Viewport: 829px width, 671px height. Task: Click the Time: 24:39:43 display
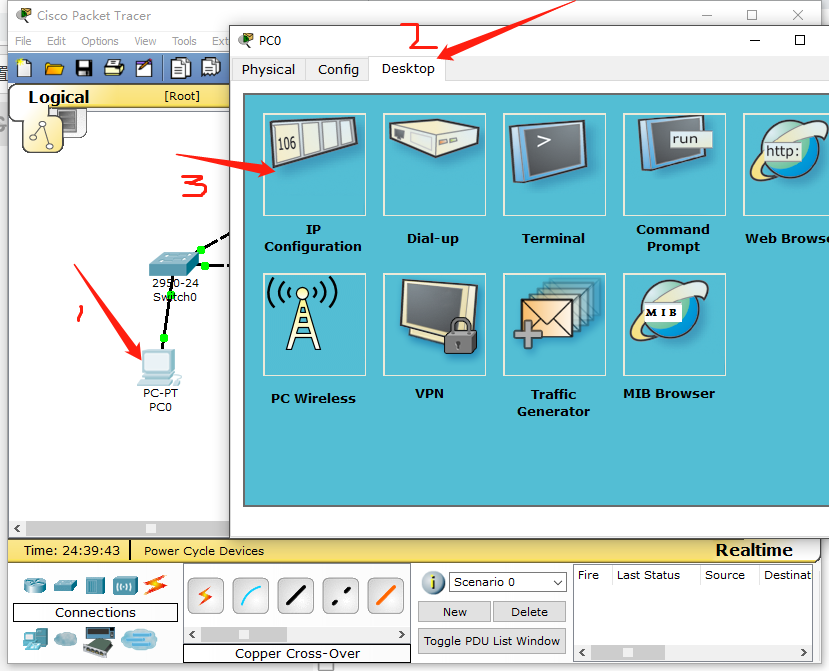pyautogui.click(x=72, y=551)
